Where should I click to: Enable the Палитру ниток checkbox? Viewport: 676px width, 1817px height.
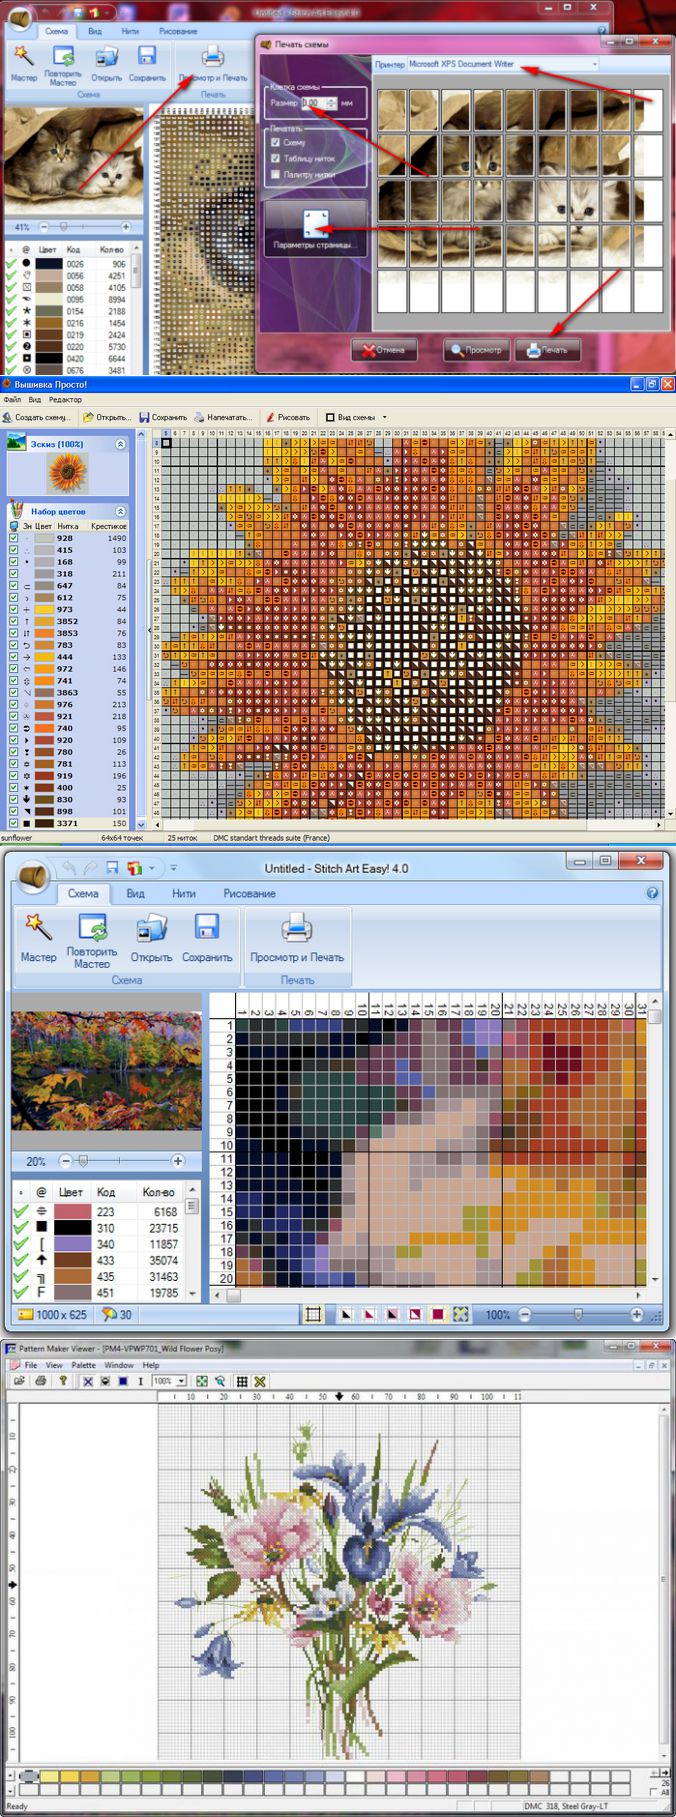point(276,174)
